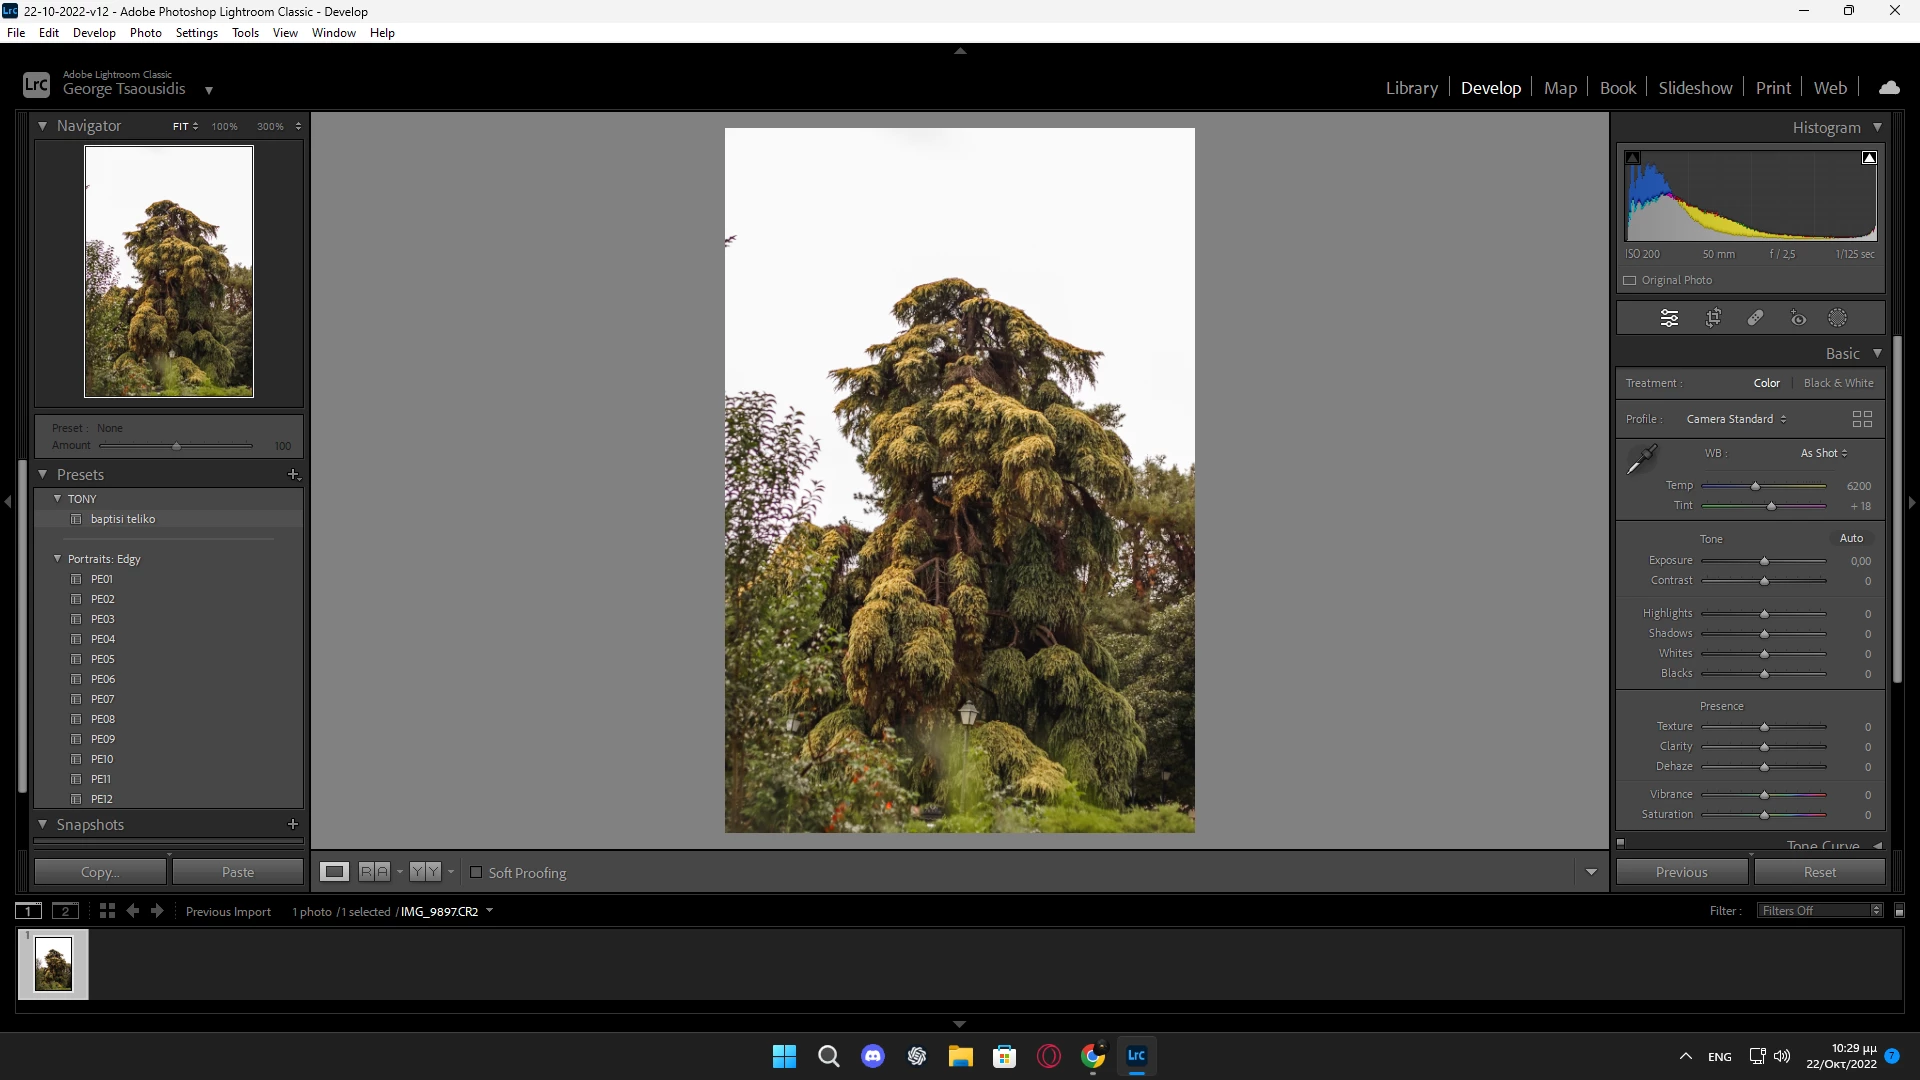Collapse the TONY presets folder
The width and height of the screenshot is (1920, 1080).
pos(58,498)
